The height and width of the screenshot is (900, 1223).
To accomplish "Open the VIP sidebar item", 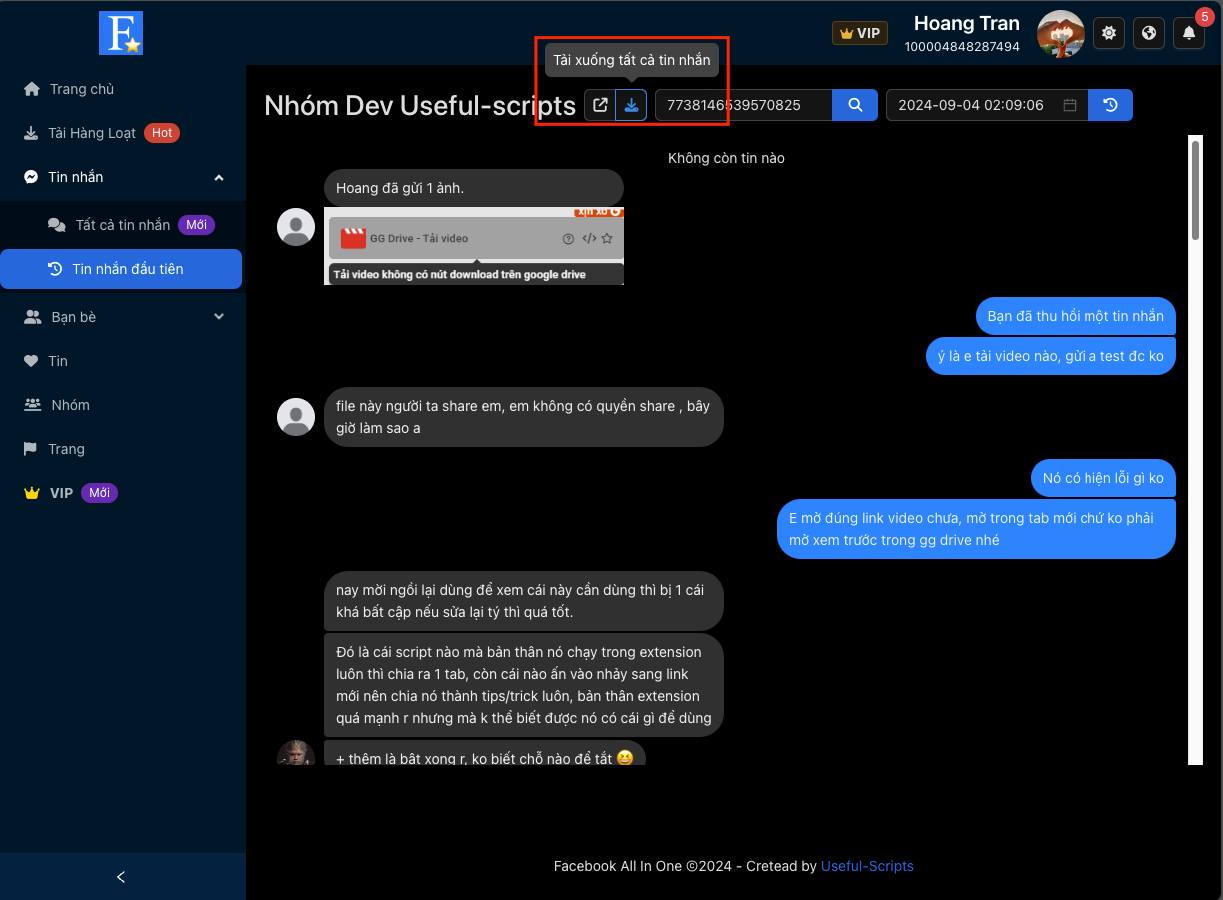I will click(122, 493).
